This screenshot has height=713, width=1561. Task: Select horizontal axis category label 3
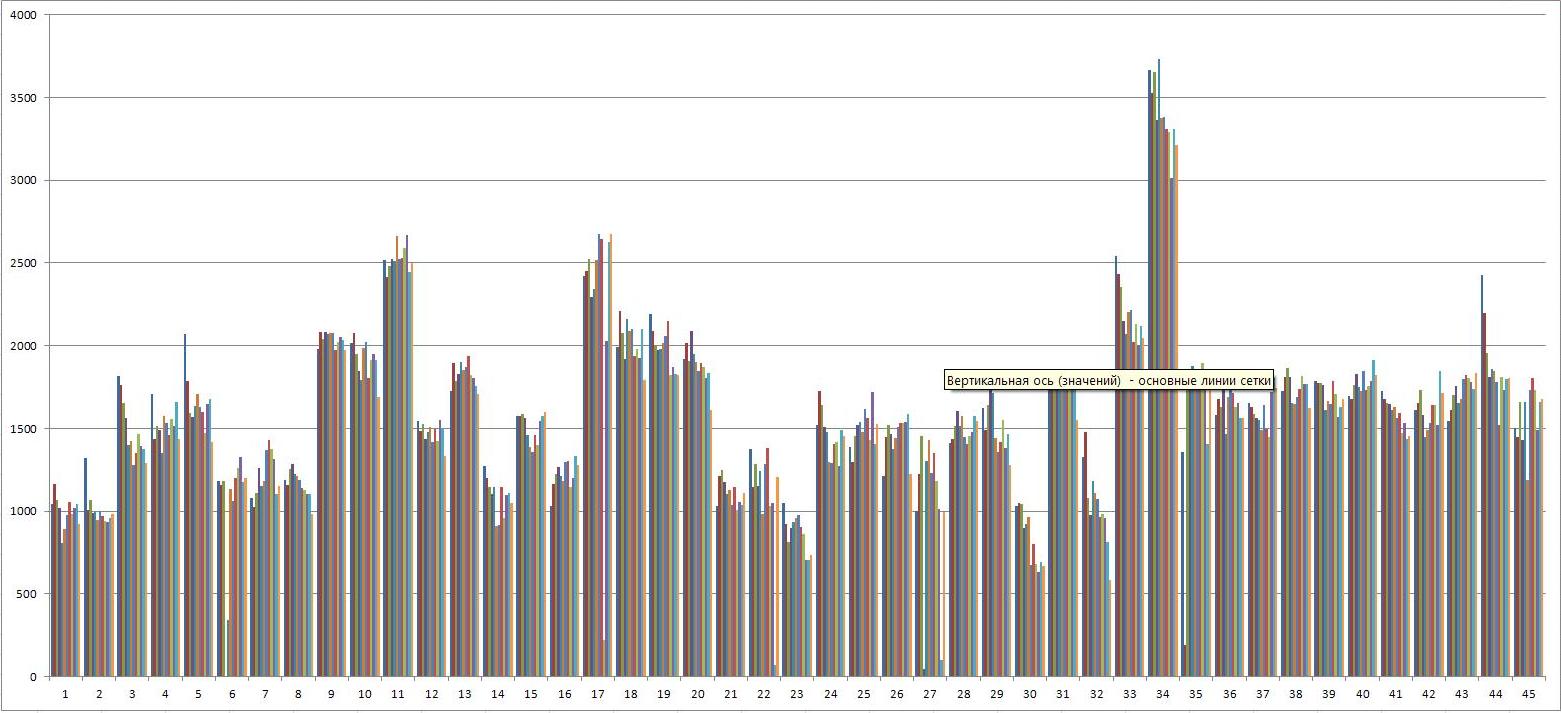coord(132,694)
